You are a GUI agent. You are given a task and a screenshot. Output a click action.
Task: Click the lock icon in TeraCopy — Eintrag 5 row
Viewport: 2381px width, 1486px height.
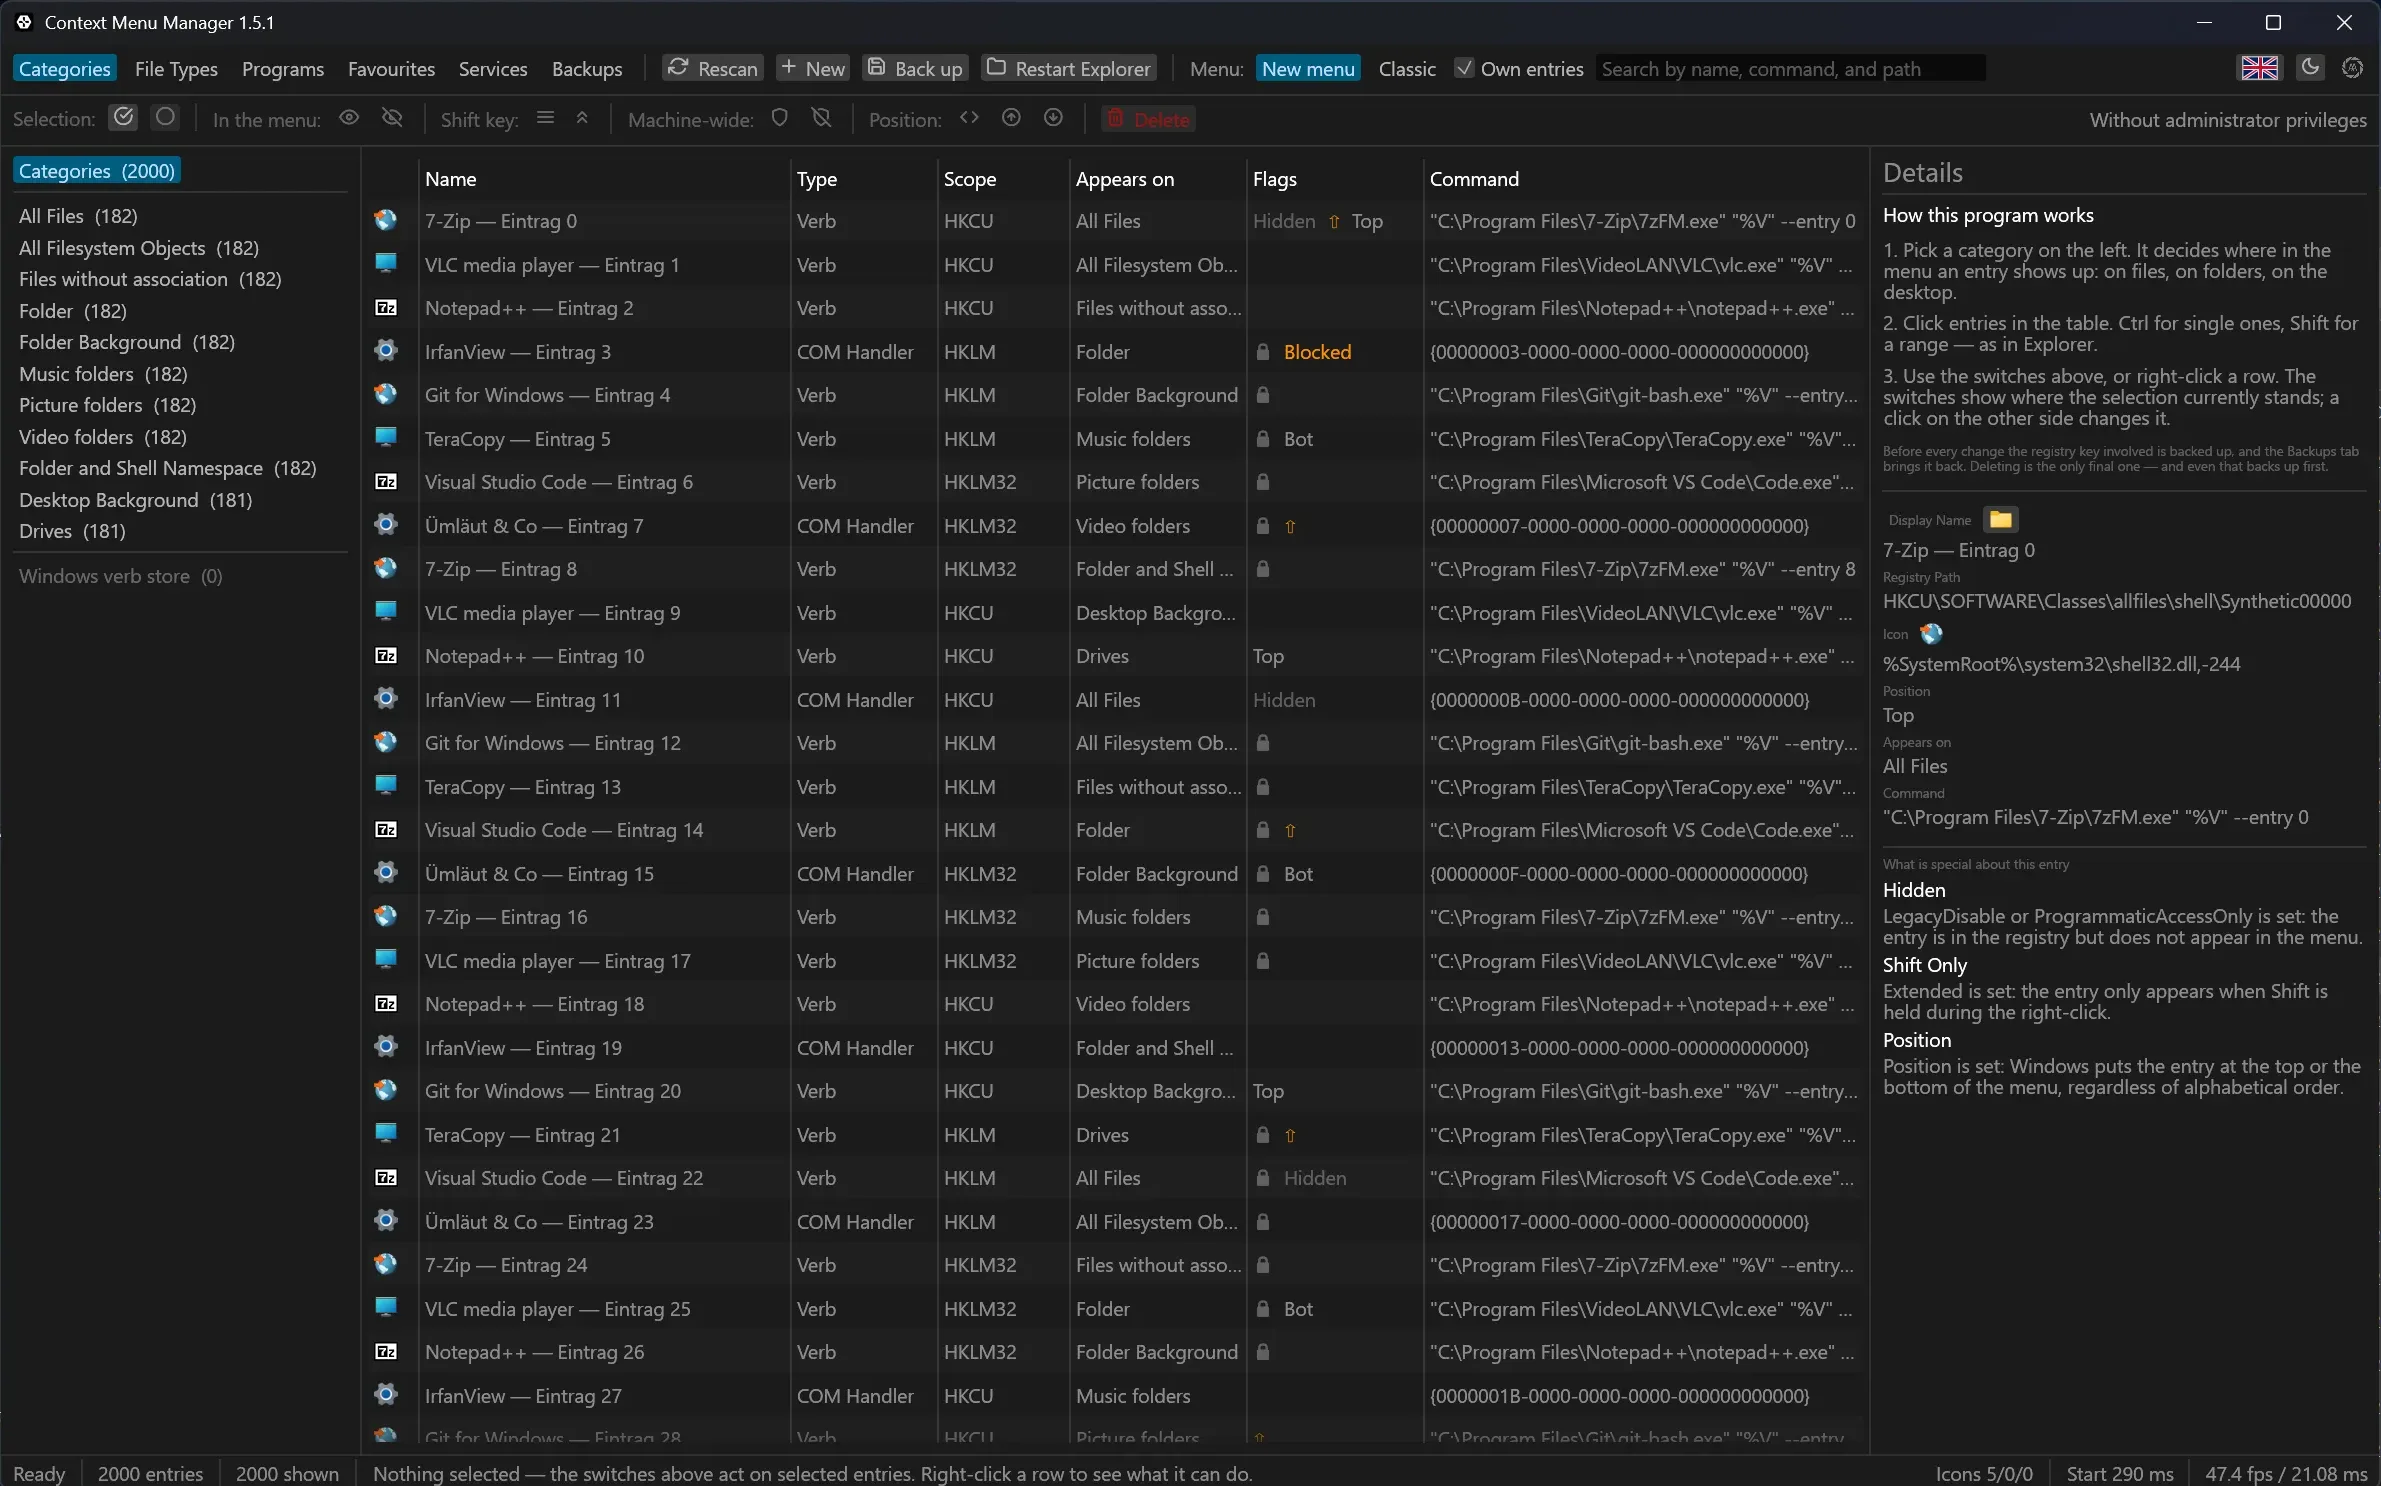(x=1263, y=439)
